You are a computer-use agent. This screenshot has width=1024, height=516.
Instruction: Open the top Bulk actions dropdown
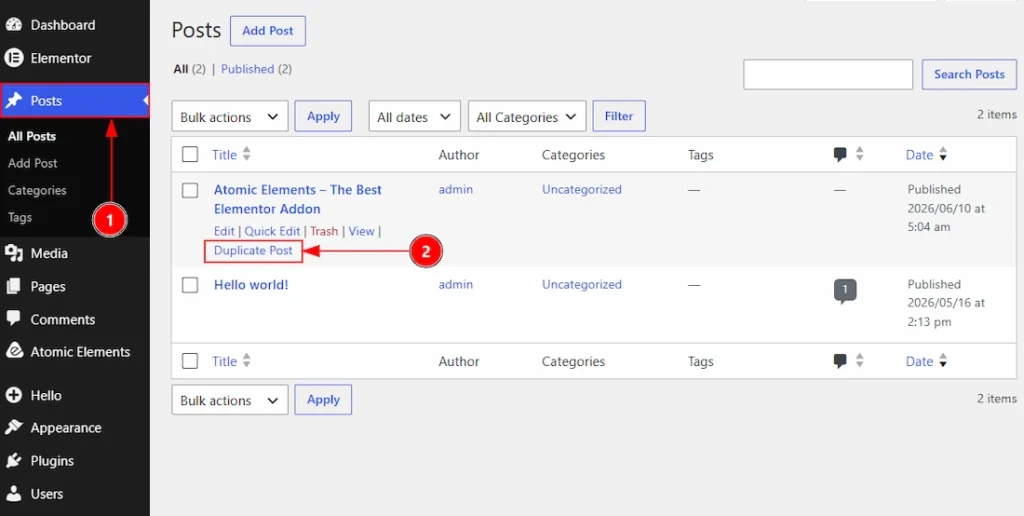click(x=230, y=117)
